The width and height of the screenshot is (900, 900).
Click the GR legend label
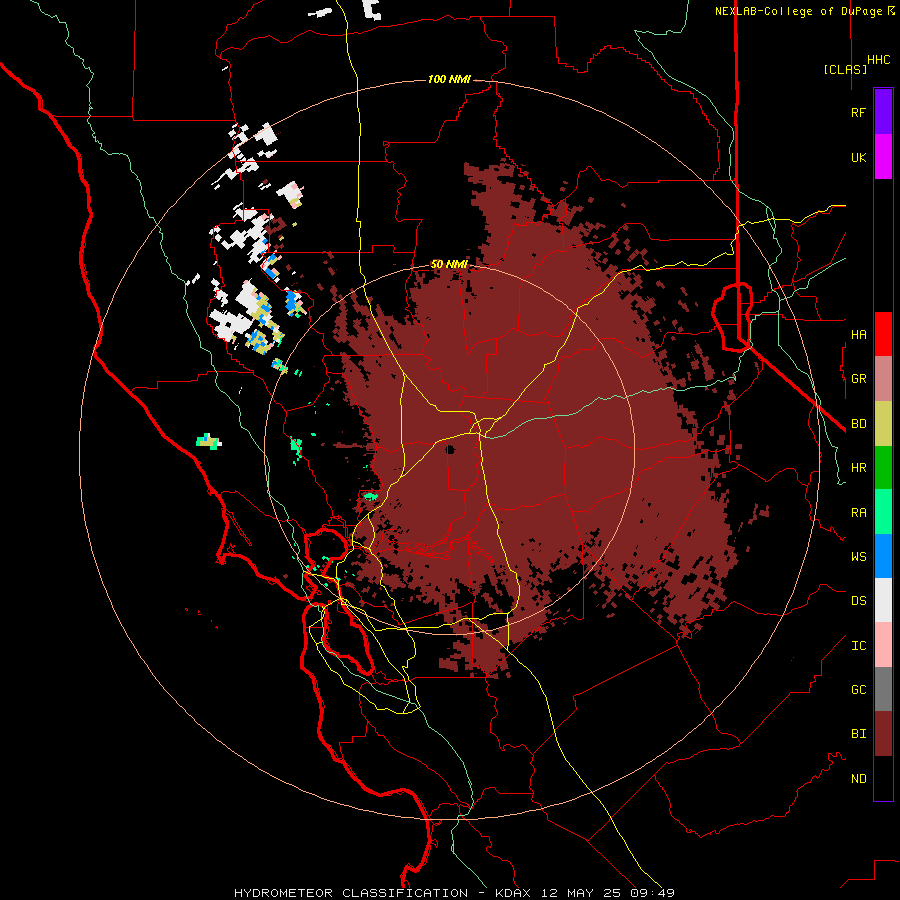point(858,379)
